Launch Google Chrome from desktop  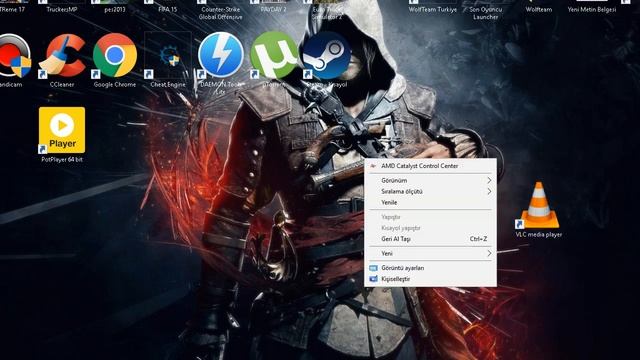click(x=115, y=56)
